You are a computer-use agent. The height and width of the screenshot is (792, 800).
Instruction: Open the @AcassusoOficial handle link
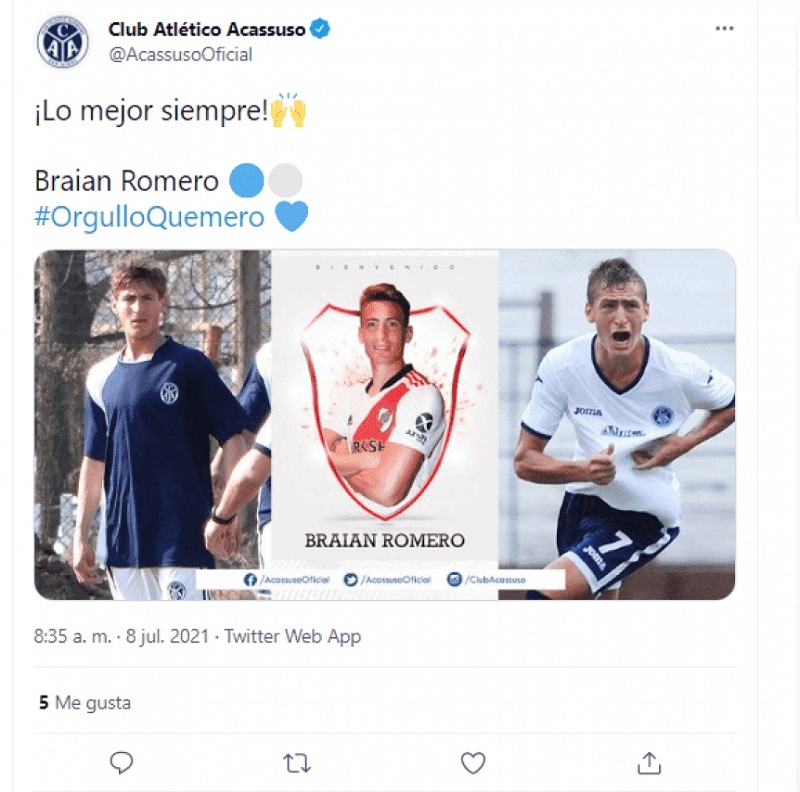(181, 55)
